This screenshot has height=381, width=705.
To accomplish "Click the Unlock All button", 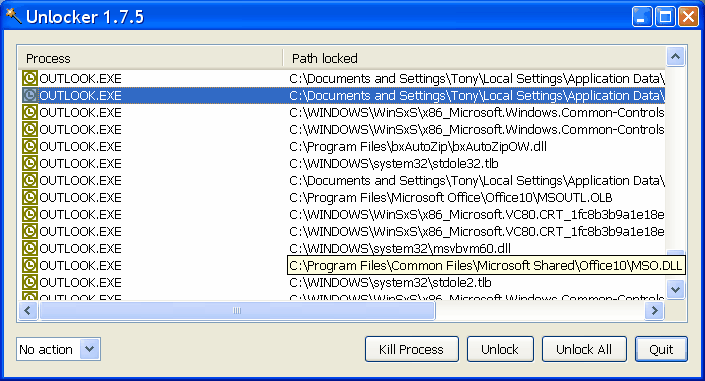I will (584, 349).
